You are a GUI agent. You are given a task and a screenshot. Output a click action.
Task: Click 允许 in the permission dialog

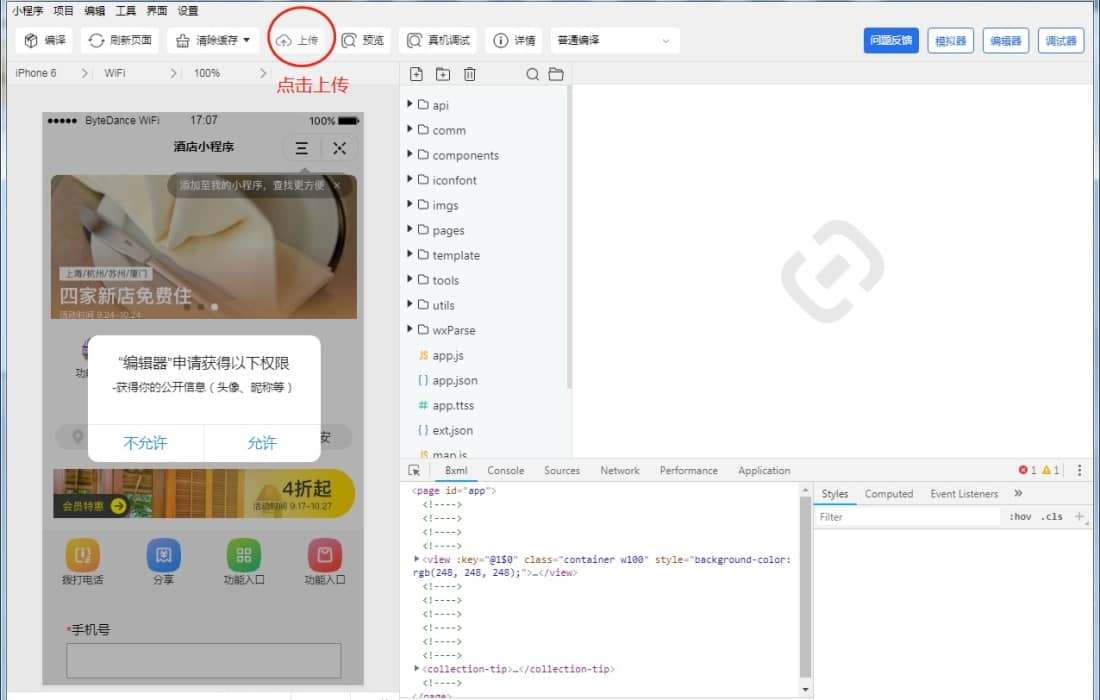tap(262, 443)
